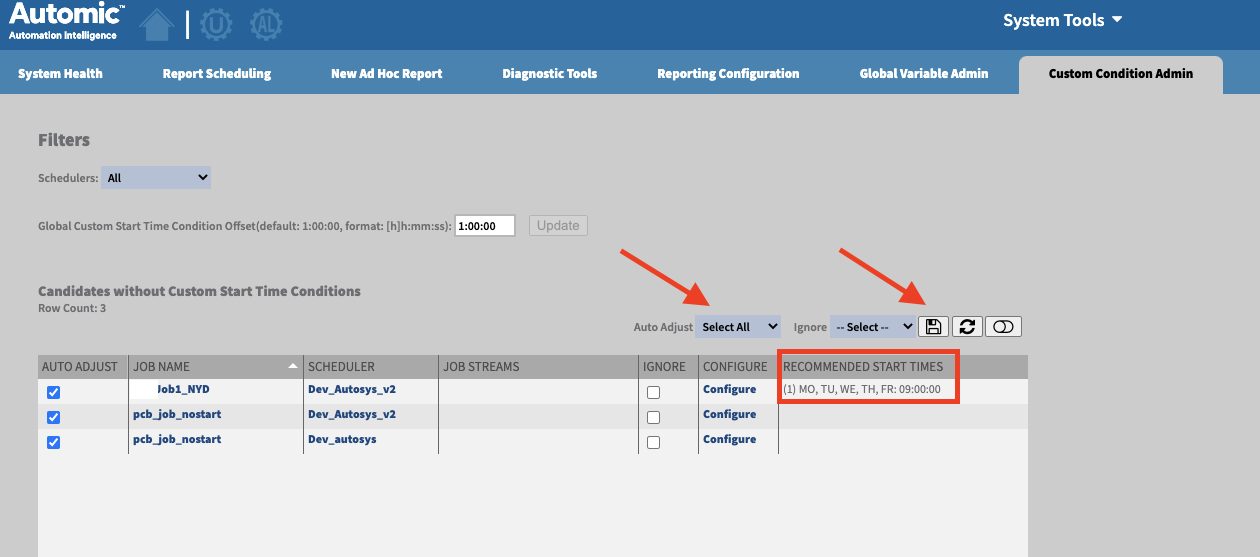Click the refresh arrows icon button

click(x=966, y=326)
